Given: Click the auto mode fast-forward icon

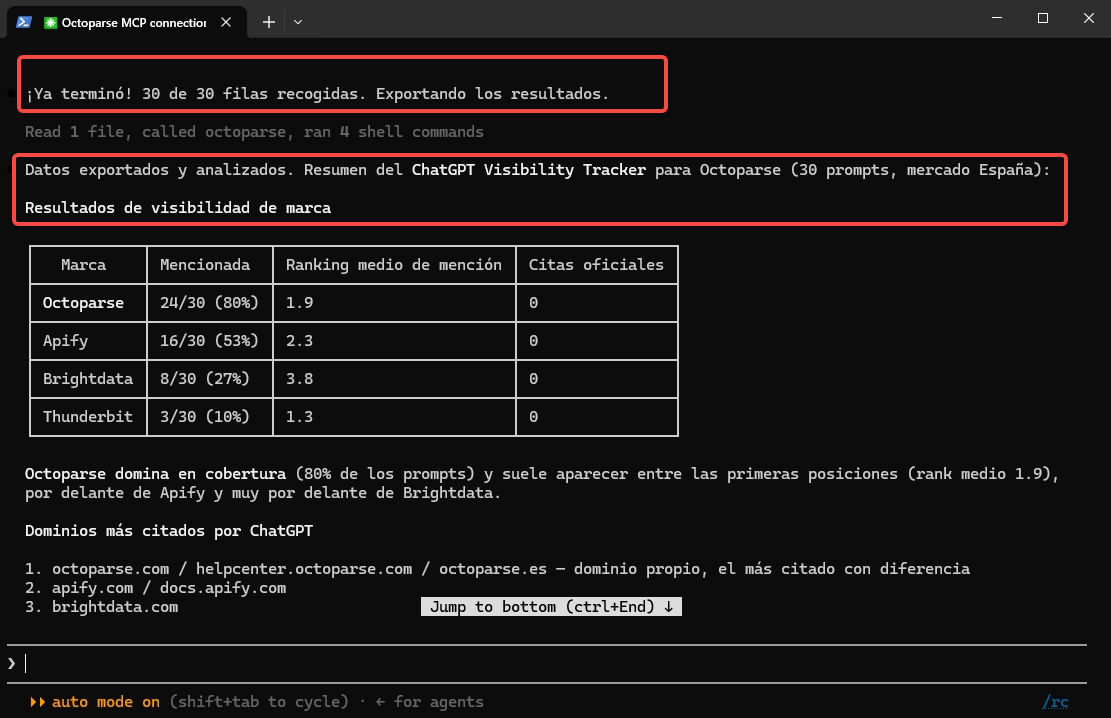Looking at the screenshot, I should point(38,702).
